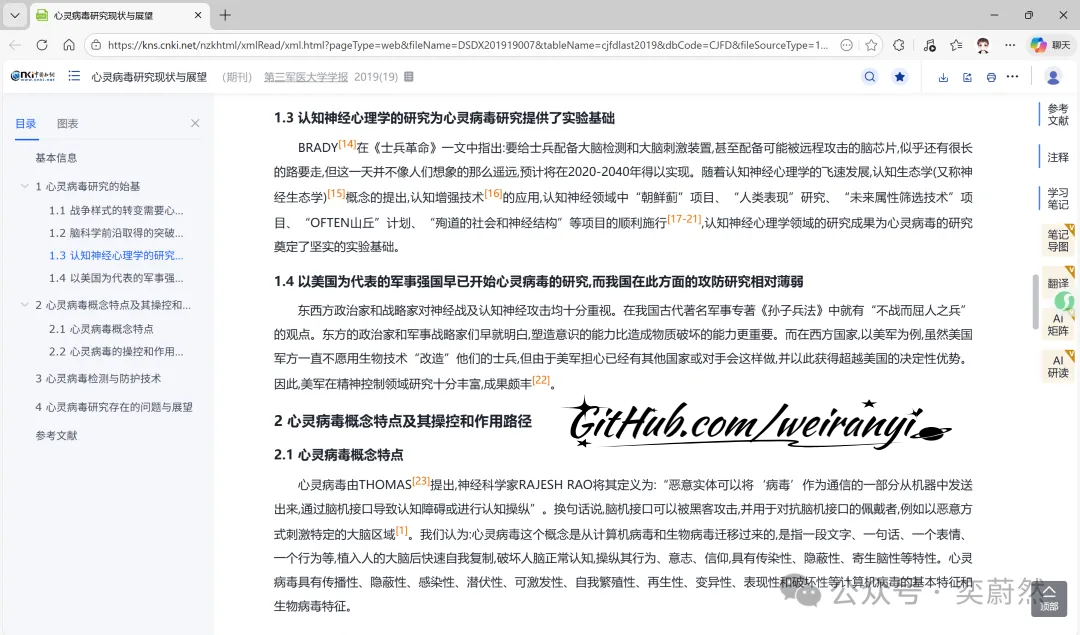Image resolution: width=1080 pixels, height=635 pixels.
Task: Click the green page scrollbar thumb
Action: (x=1035, y=300)
